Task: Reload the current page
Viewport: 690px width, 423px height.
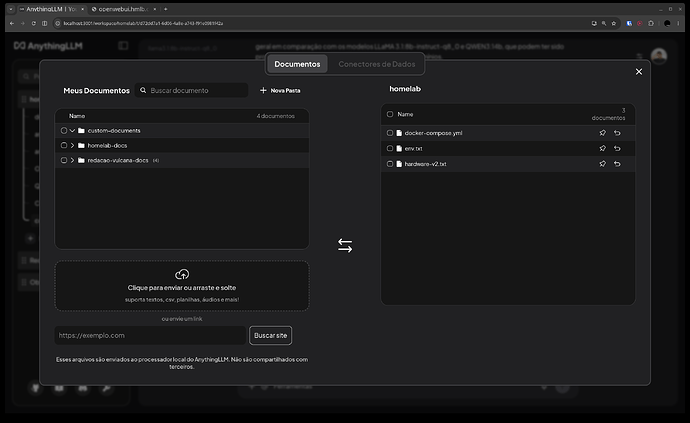Action: (33, 23)
